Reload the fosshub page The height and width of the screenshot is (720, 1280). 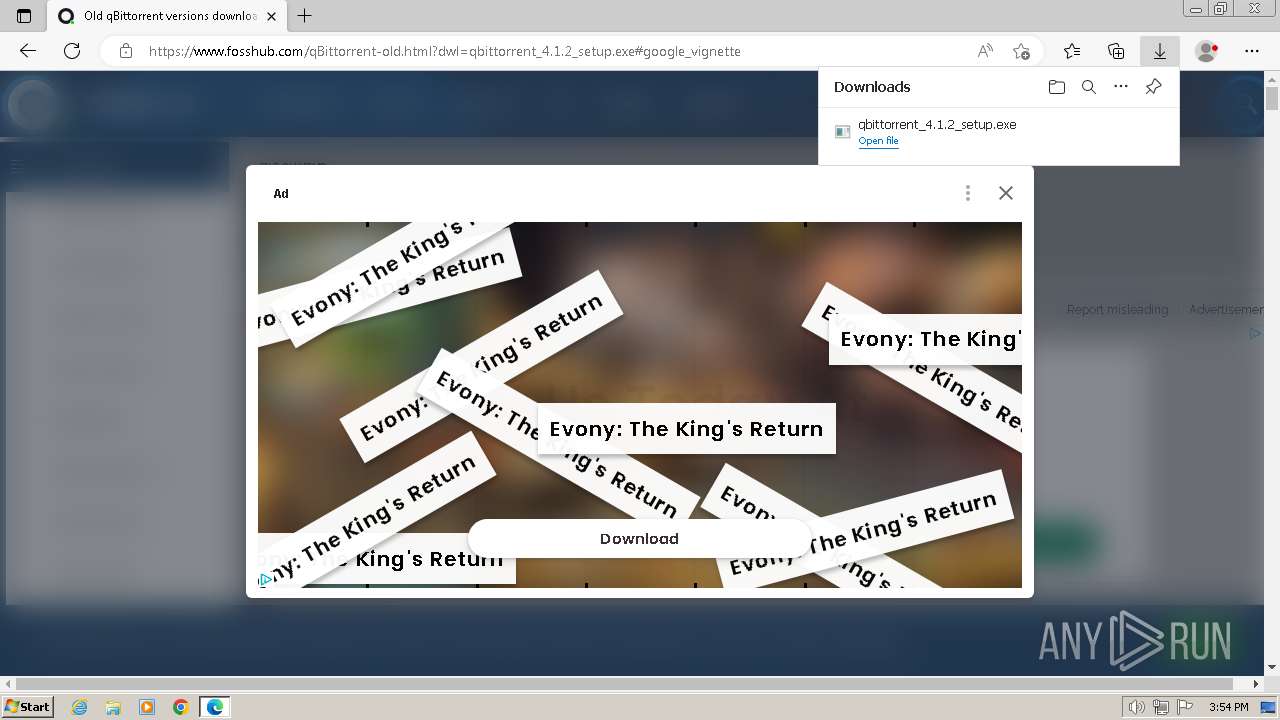click(72, 51)
